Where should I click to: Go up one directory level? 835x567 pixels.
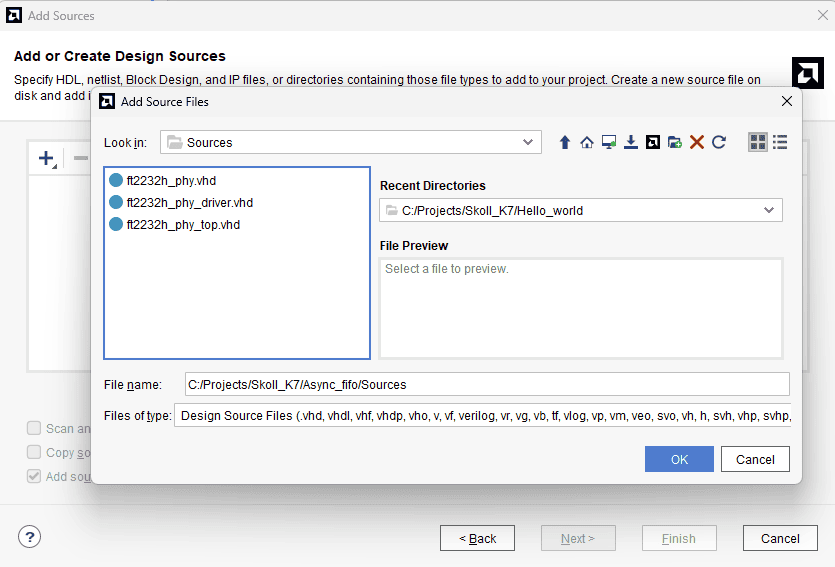(565, 143)
